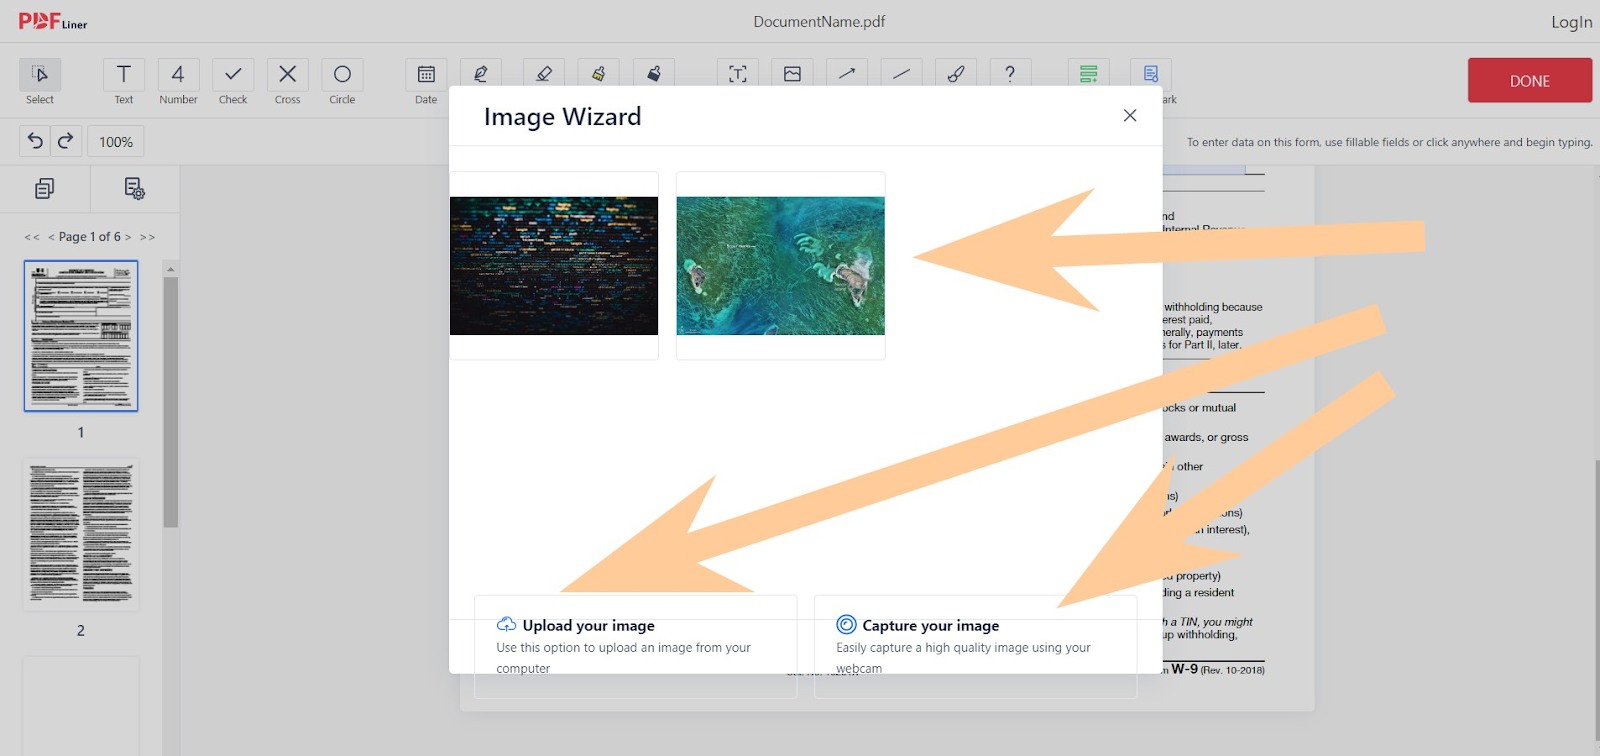
Task: Choose the Arrow drawing tool
Action: coord(847,73)
